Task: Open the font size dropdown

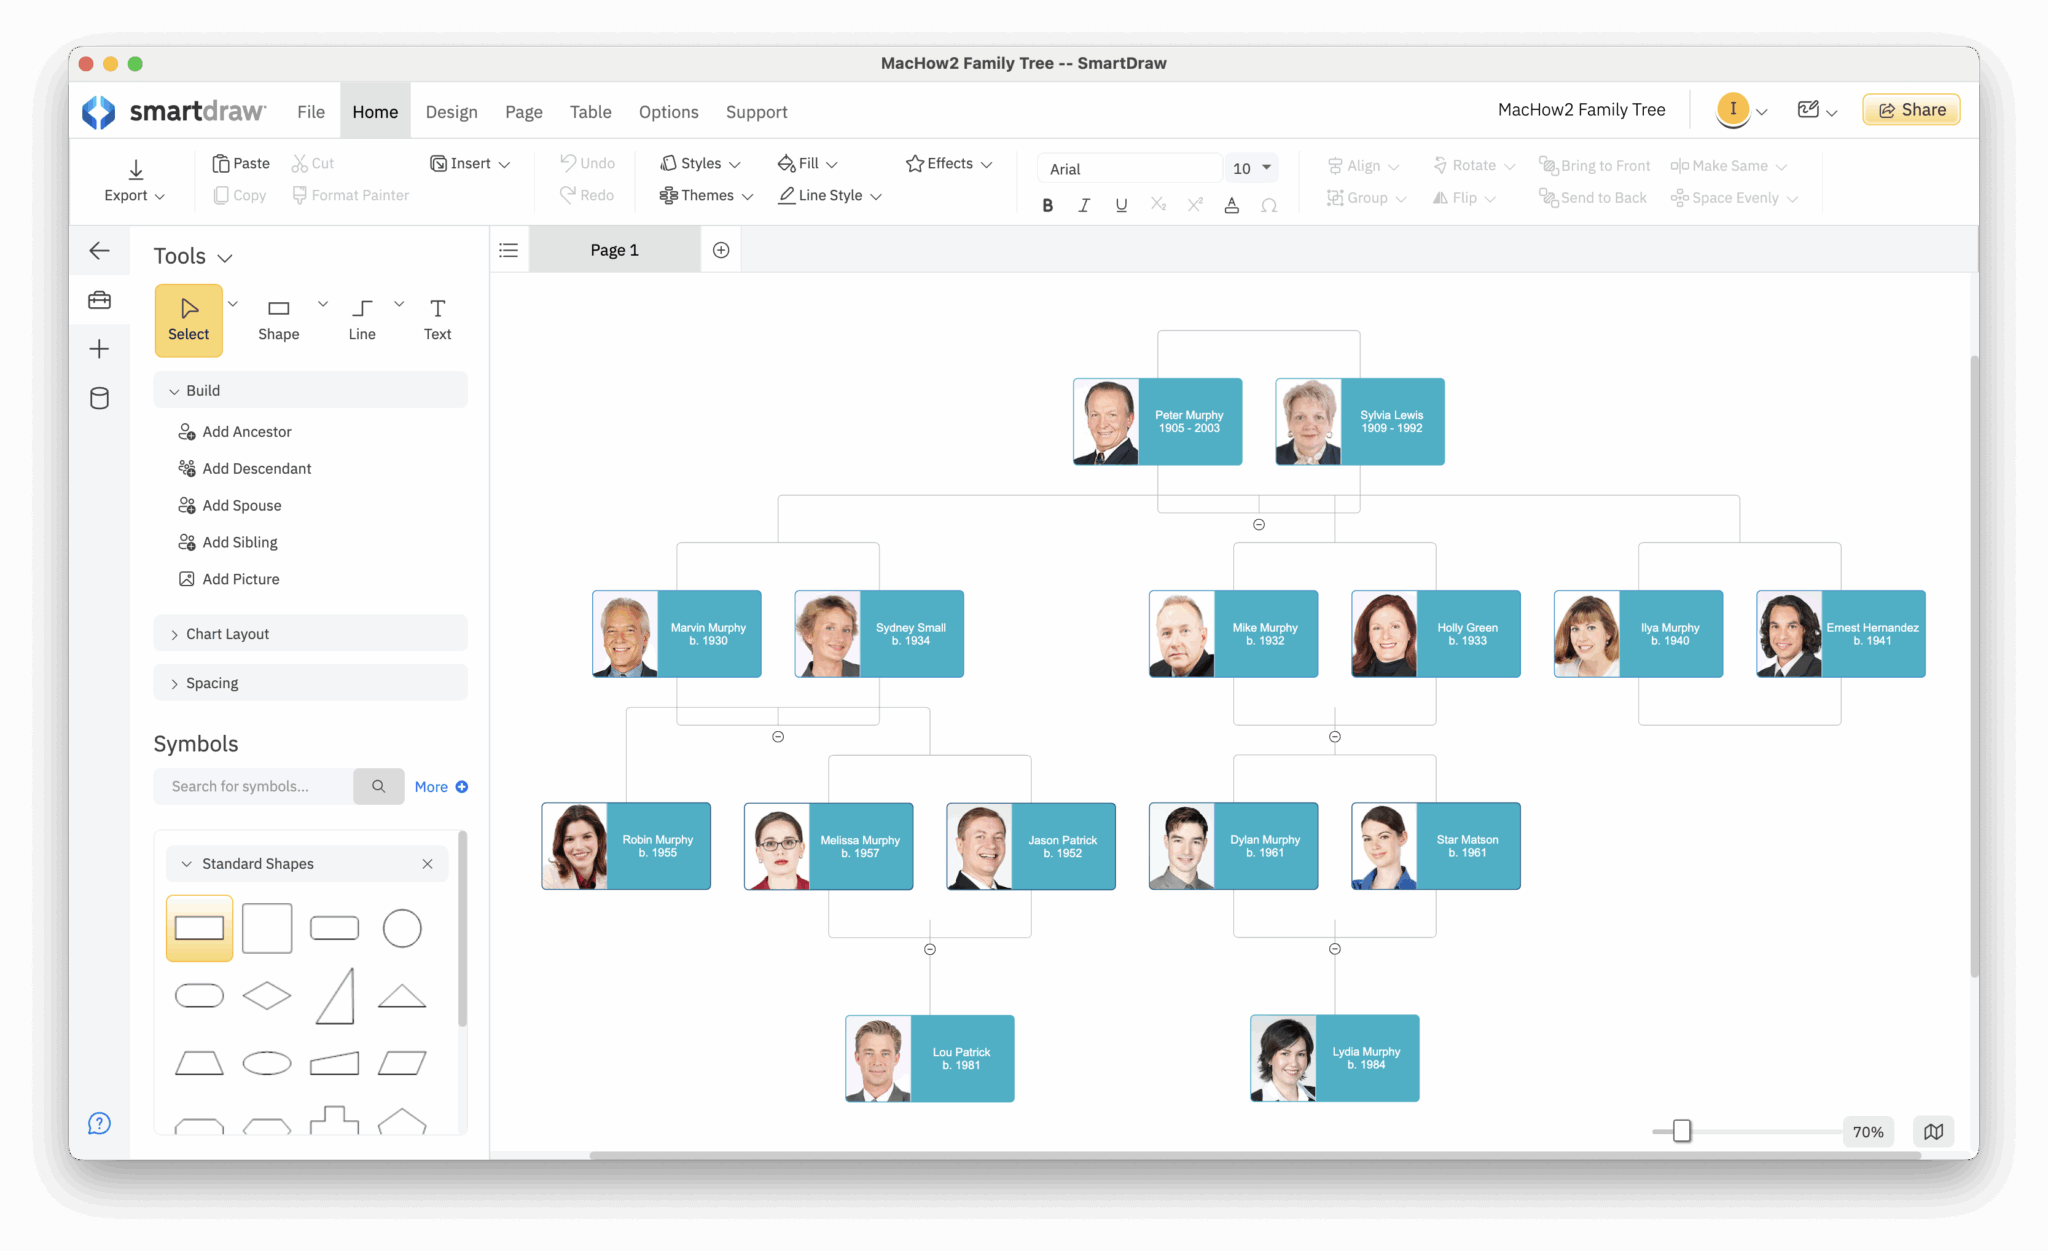Action: pos(1251,167)
